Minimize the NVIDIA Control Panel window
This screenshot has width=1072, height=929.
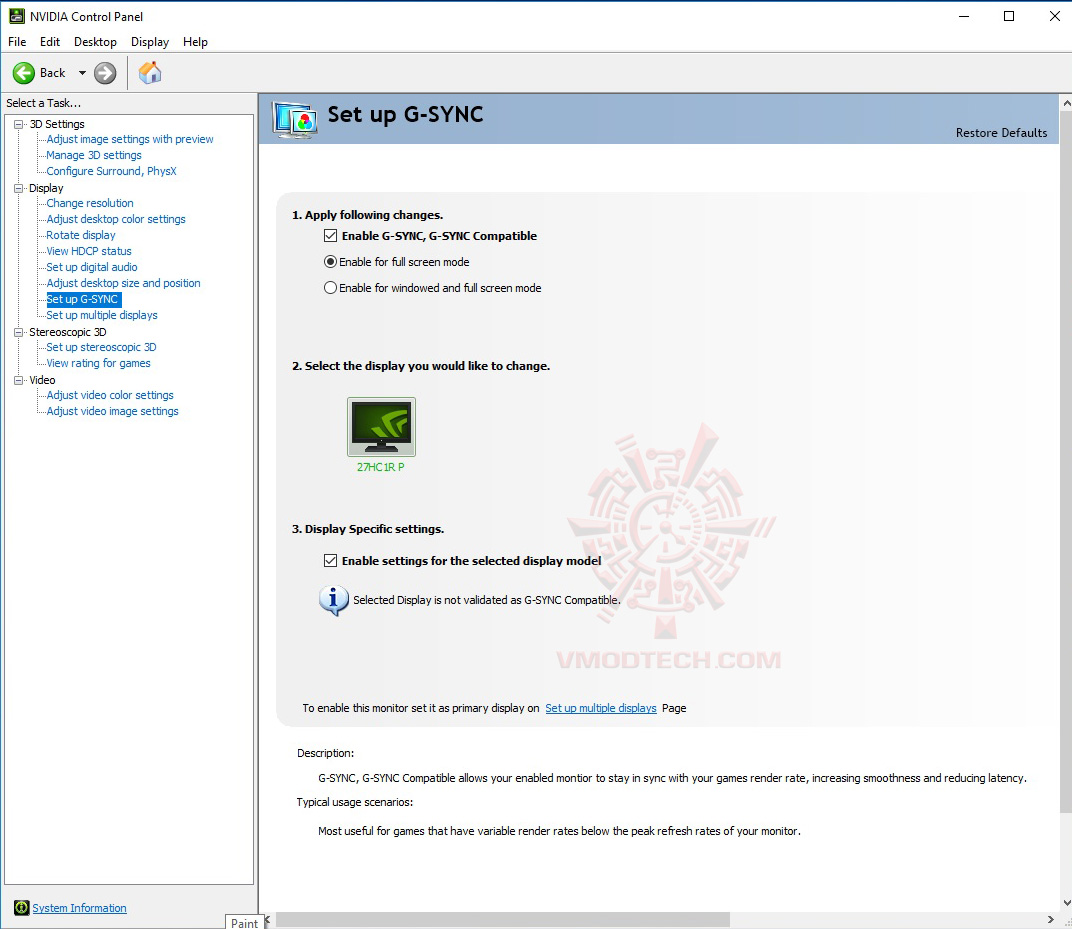pos(964,16)
